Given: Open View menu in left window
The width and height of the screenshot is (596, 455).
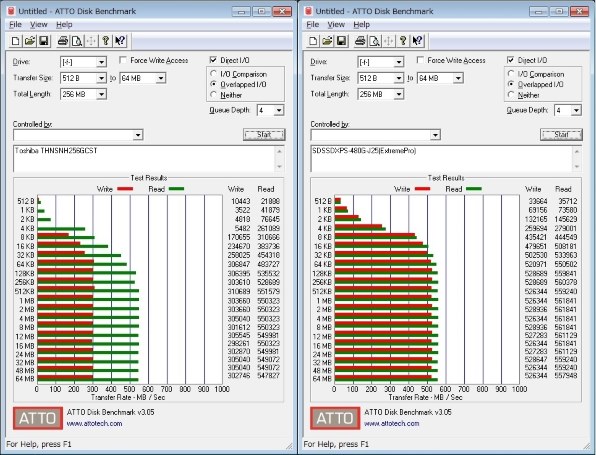Looking at the screenshot, I should click(39, 25).
